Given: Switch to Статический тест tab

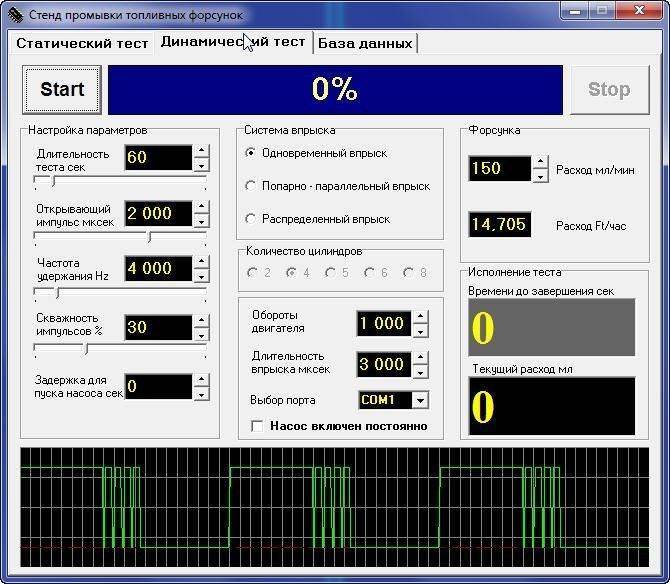Looking at the screenshot, I should pyautogui.click(x=82, y=43).
